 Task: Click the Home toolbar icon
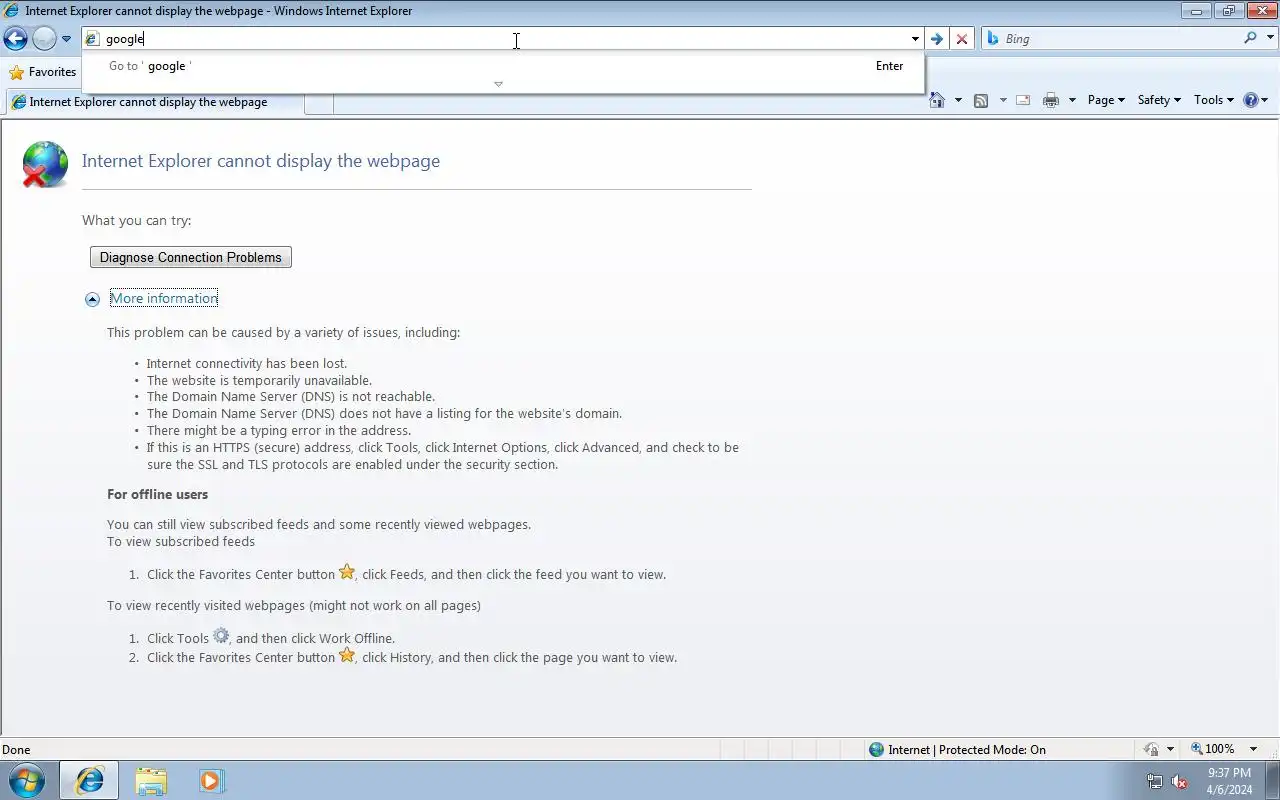[937, 100]
